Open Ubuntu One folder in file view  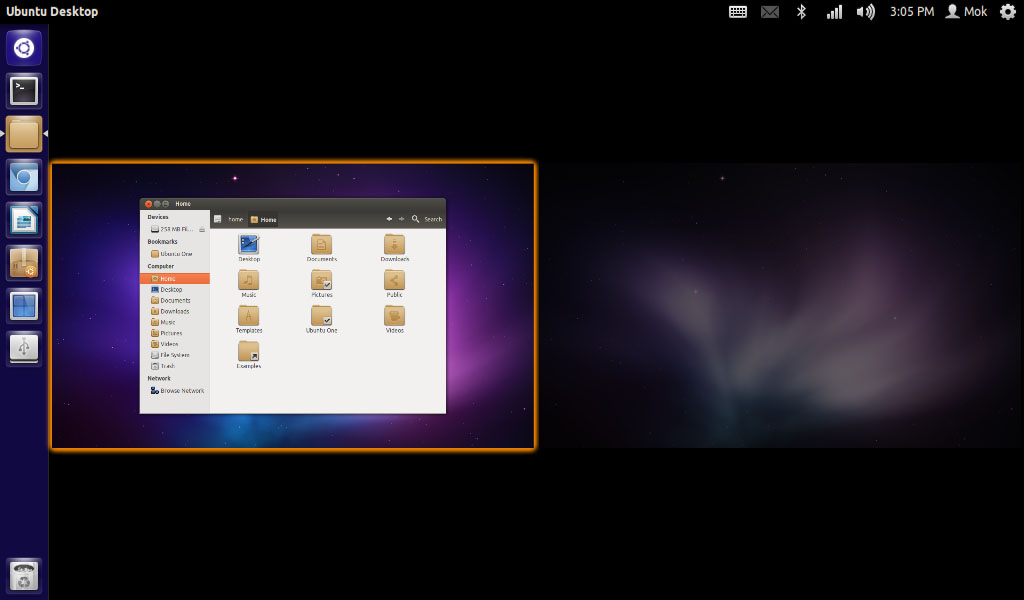[321, 319]
